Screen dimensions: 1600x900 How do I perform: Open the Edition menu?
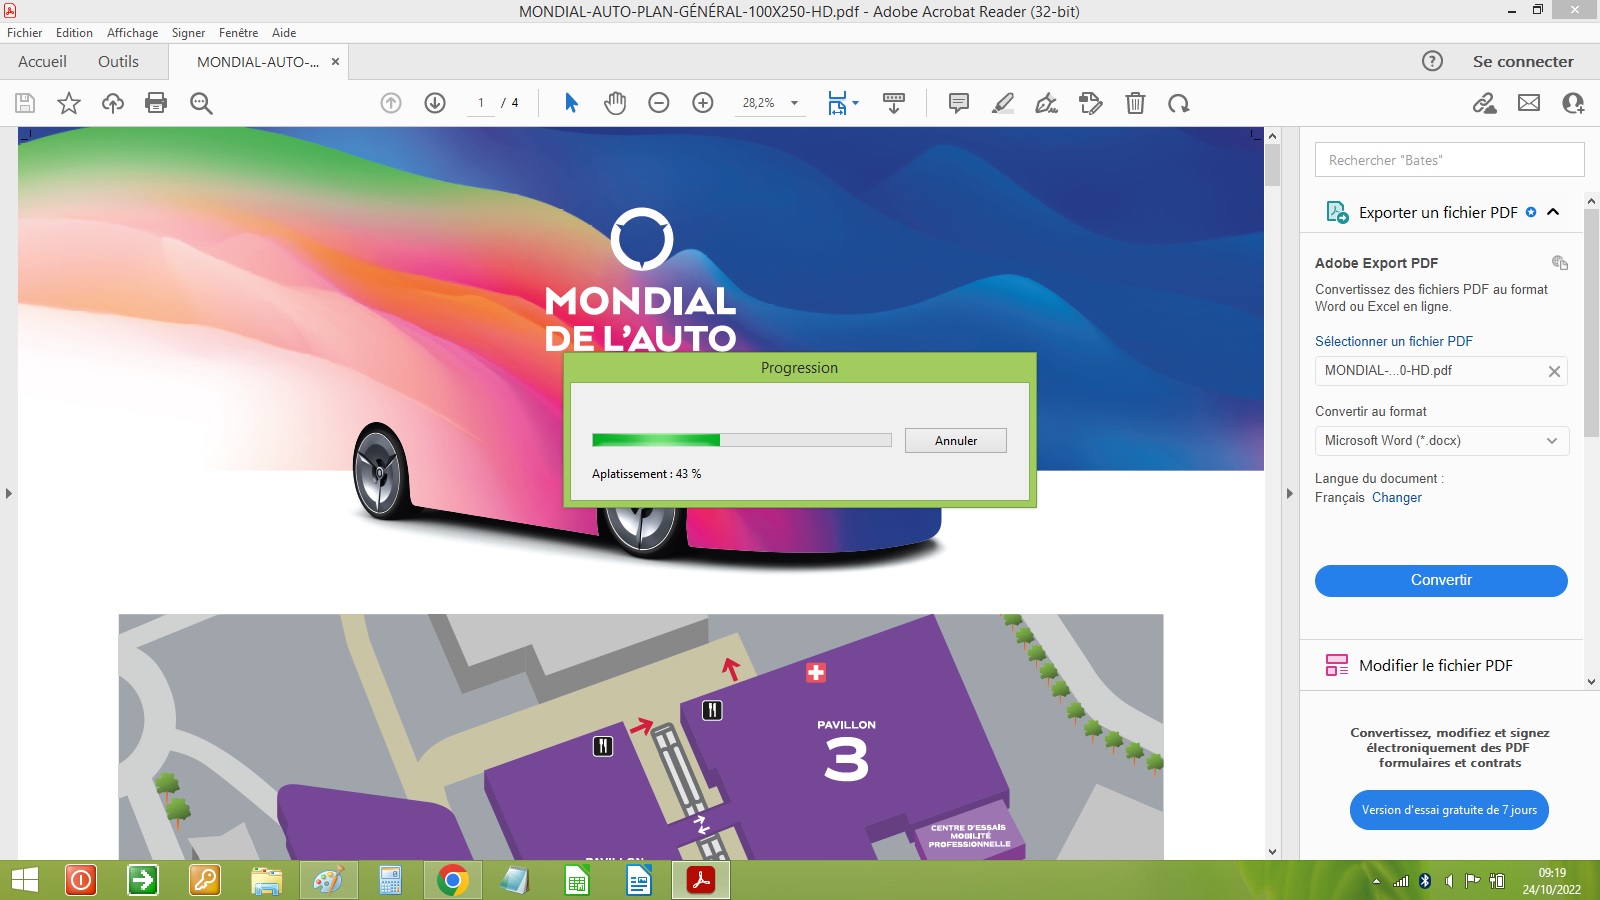tap(74, 33)
